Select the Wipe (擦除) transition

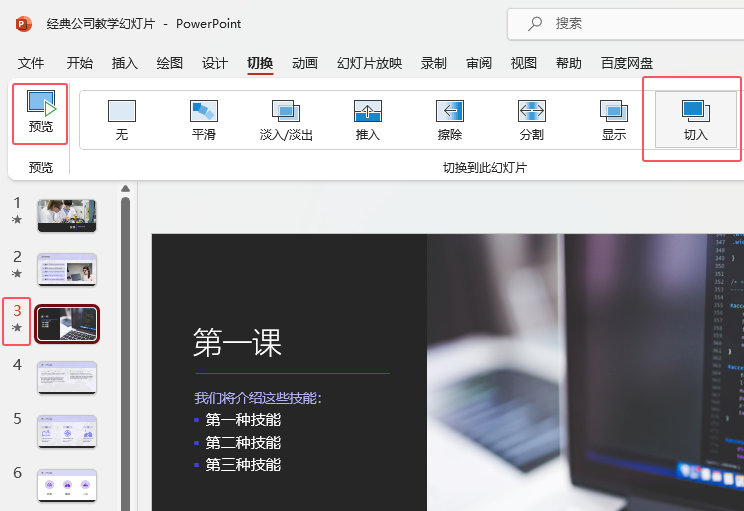(x=450, y=120)
